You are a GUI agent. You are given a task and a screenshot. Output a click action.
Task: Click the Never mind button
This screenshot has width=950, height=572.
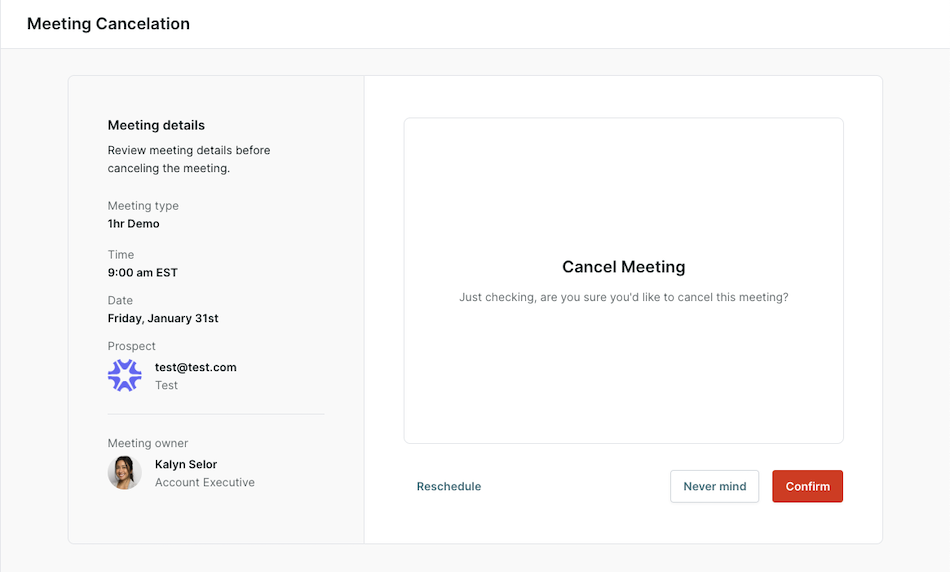coord(714,486)
